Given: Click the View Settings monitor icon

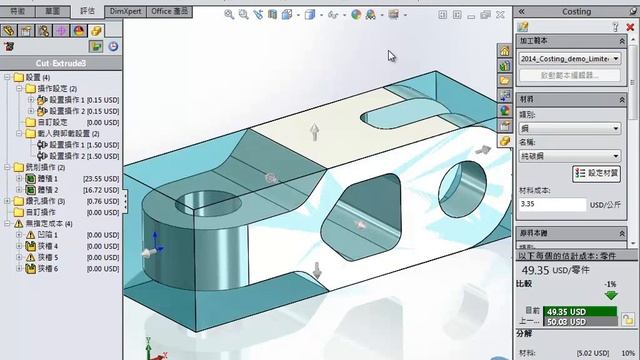Looking at the screenshot, I should point(393,15).
